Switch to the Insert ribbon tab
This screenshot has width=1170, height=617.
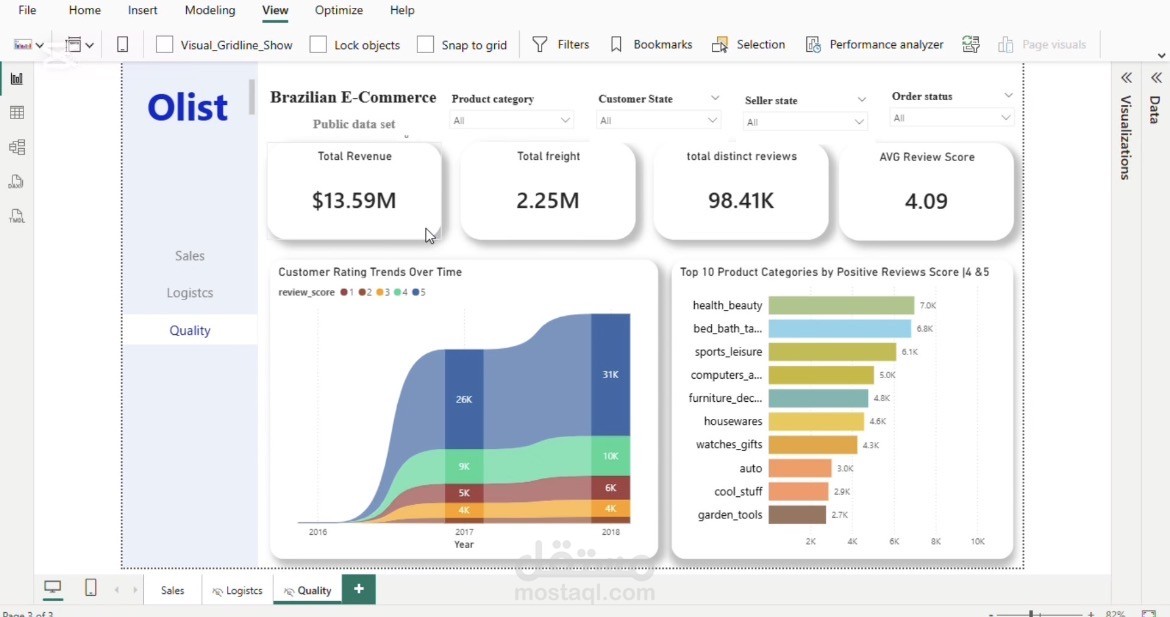click(143, 10)
